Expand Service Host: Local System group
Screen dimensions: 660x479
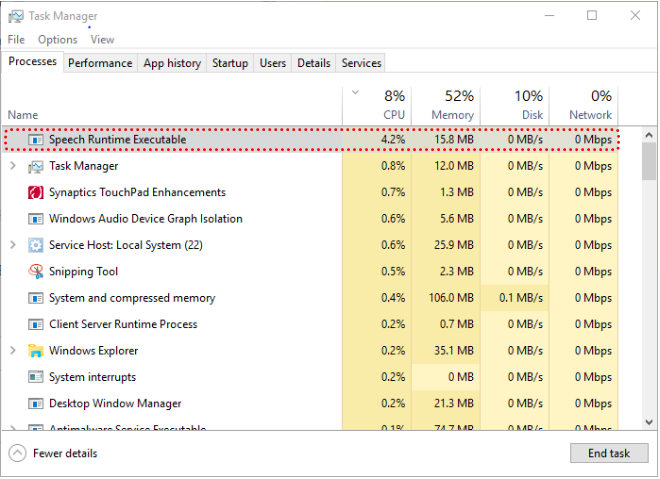pos(13,245)
